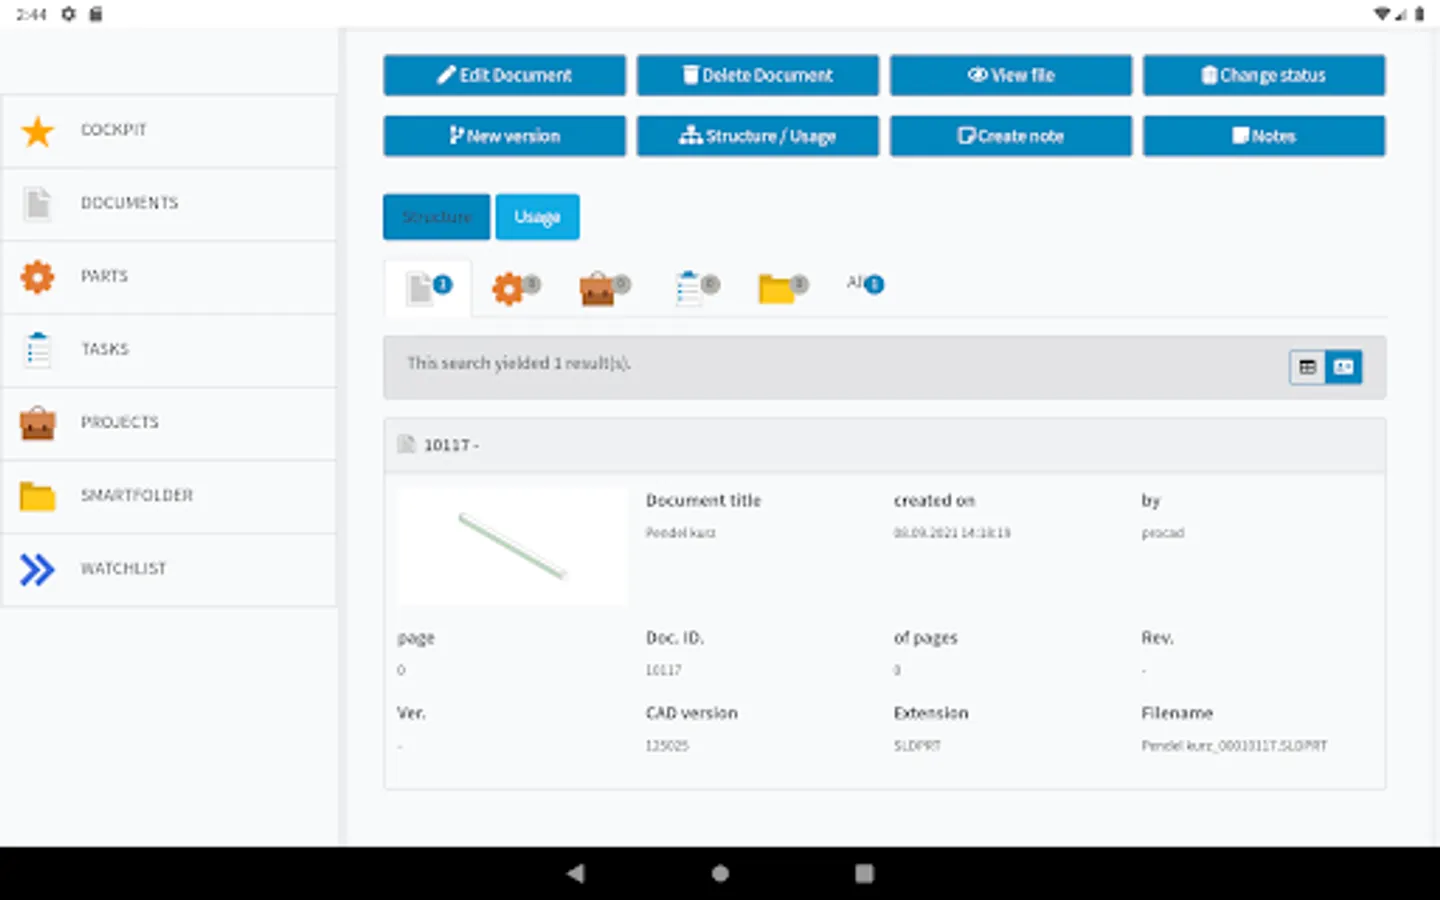Click the Extension value SLDPRT

pos(917,746)
